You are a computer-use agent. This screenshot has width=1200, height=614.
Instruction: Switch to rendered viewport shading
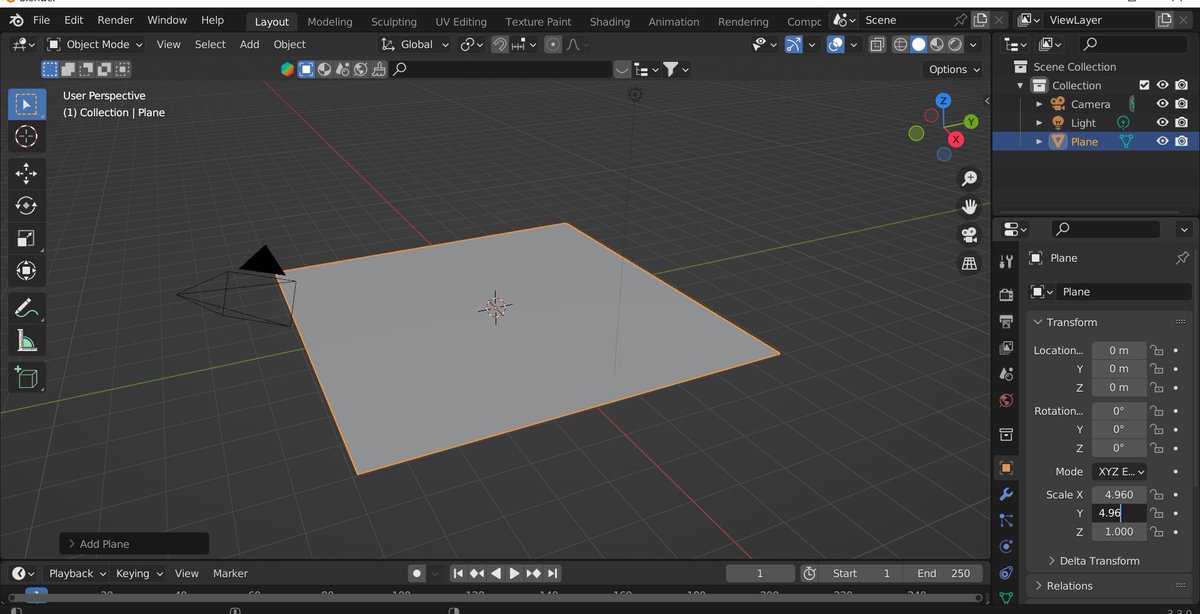click(955, 44)
